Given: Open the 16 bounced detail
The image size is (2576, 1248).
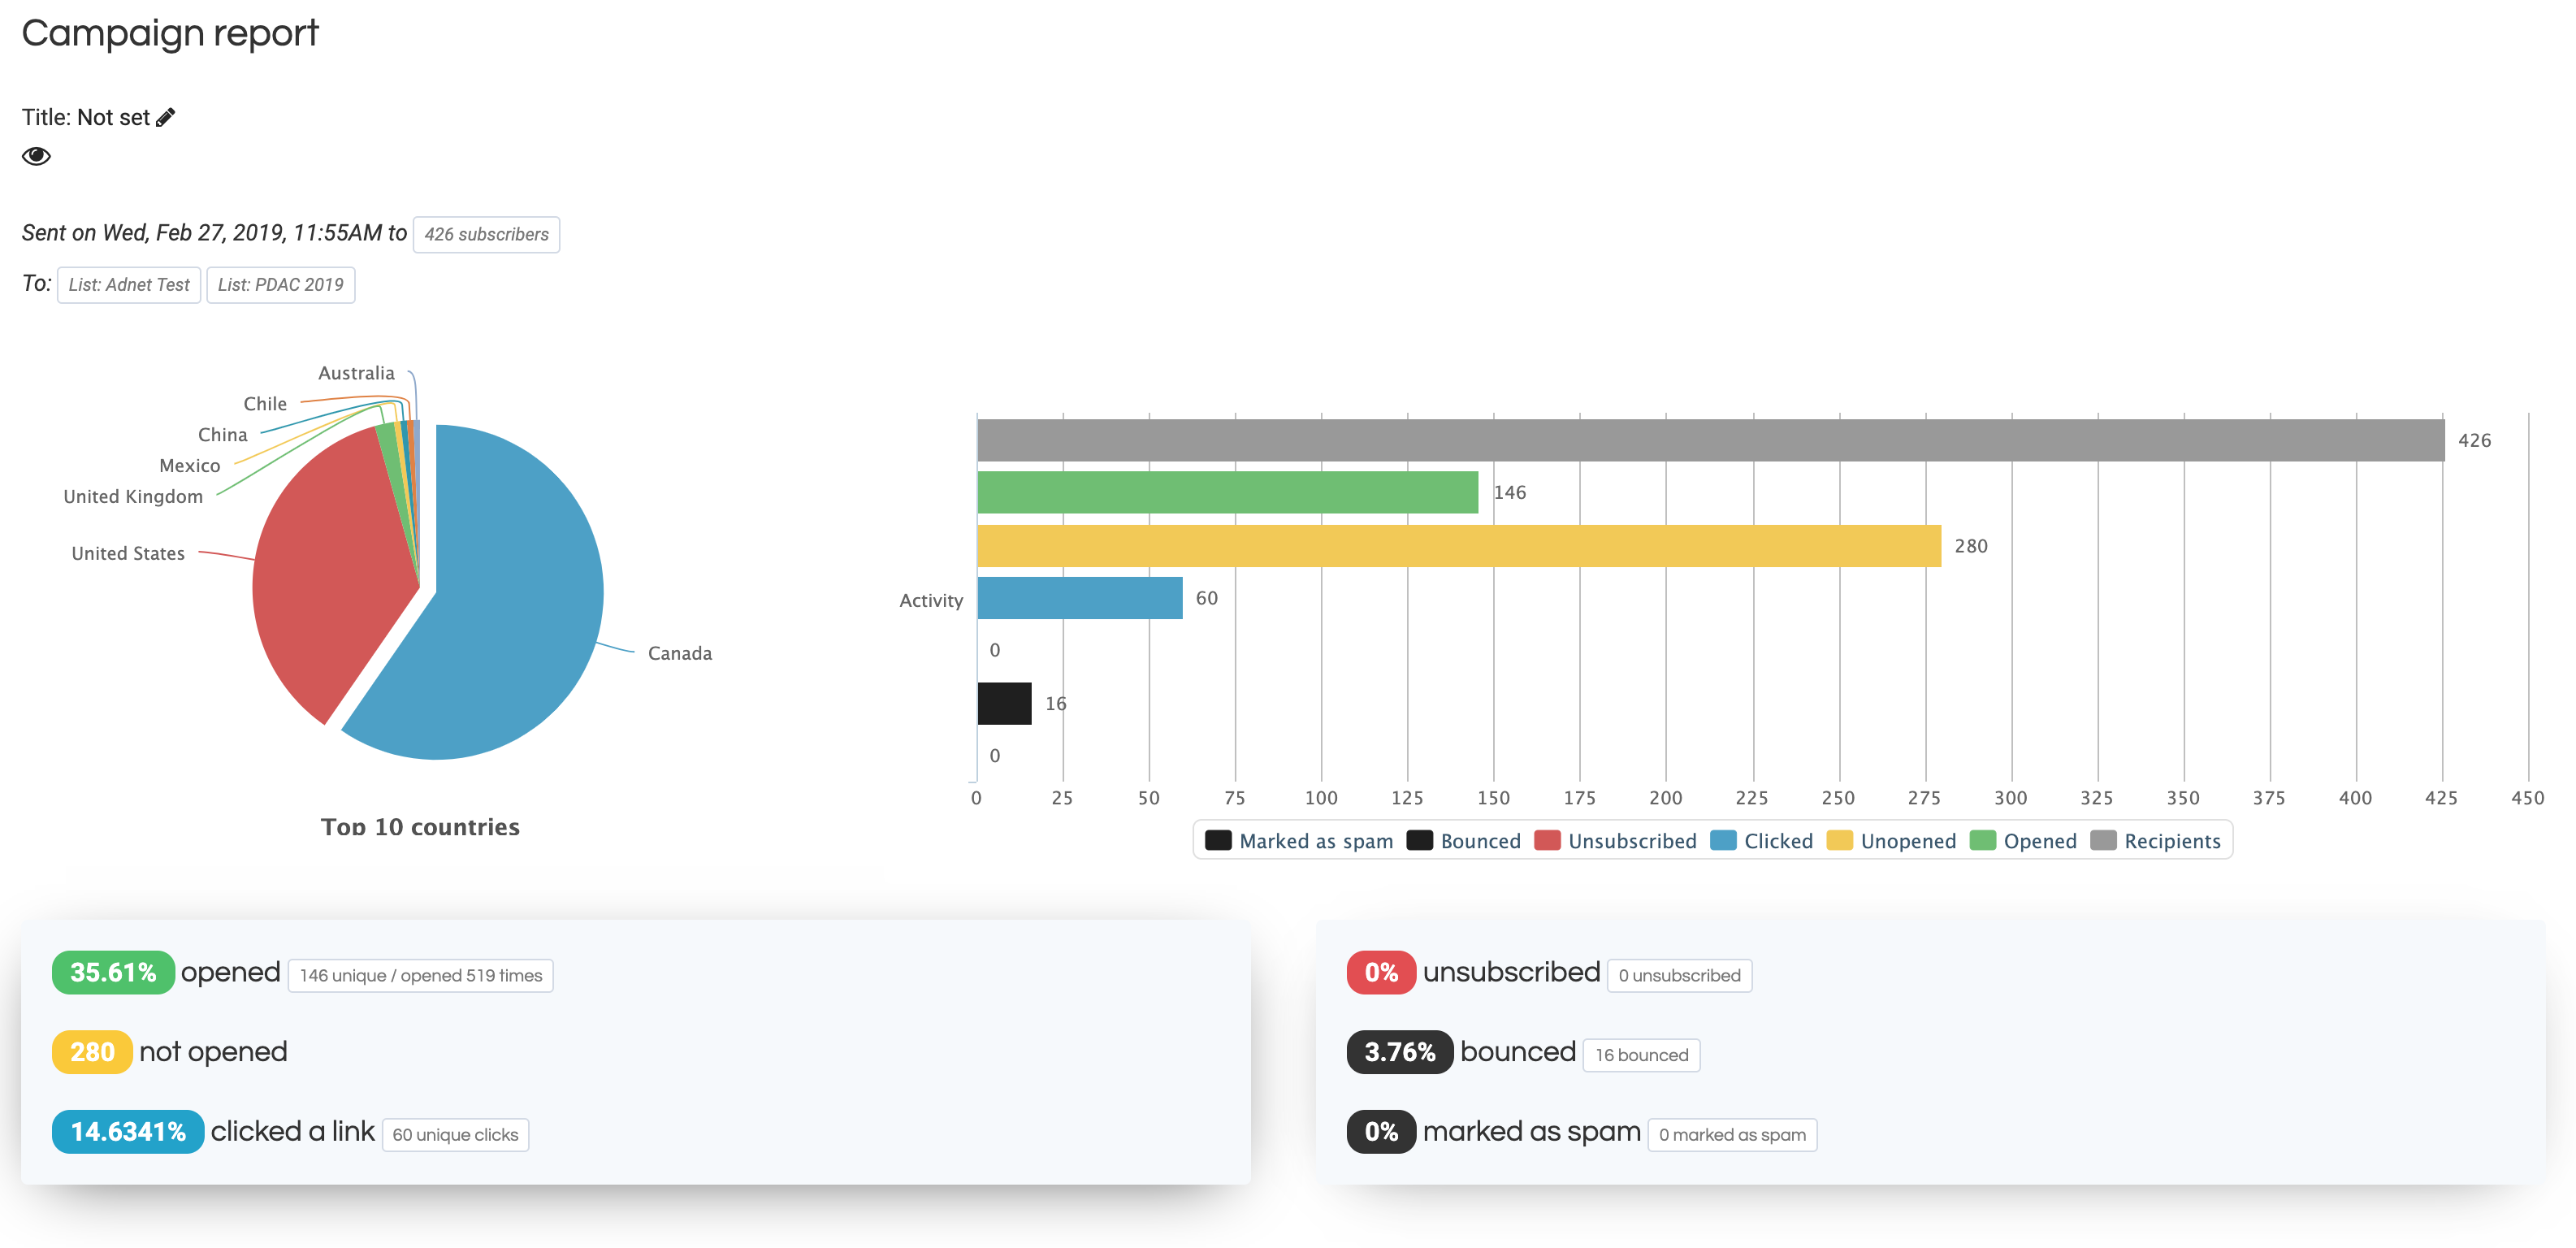Looking at the screenshot, I should pos(1641,1055).
